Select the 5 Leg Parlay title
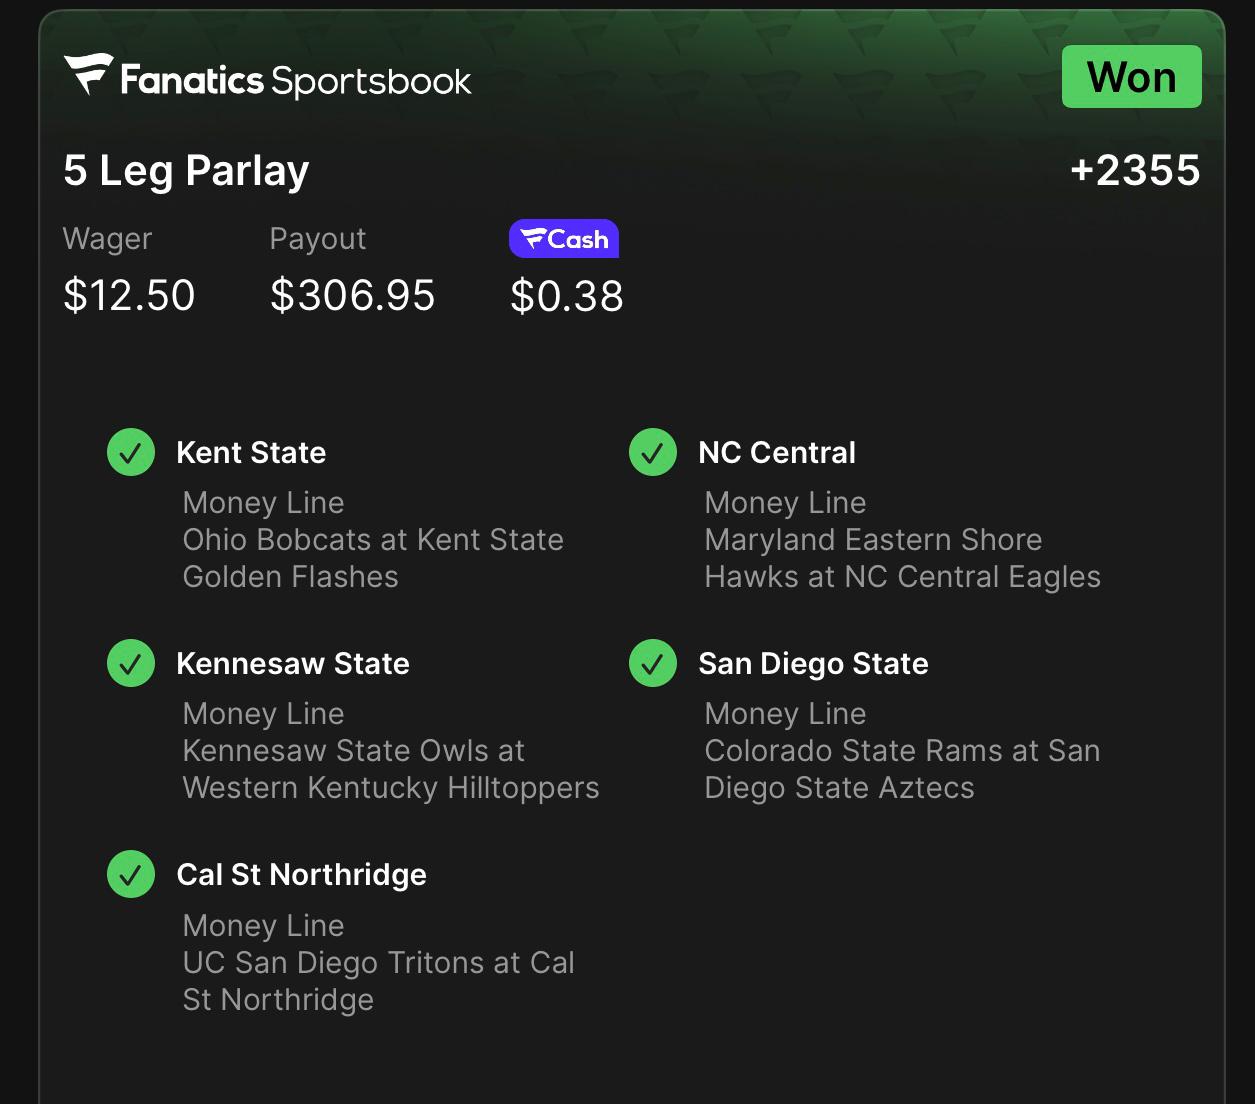 186,171
